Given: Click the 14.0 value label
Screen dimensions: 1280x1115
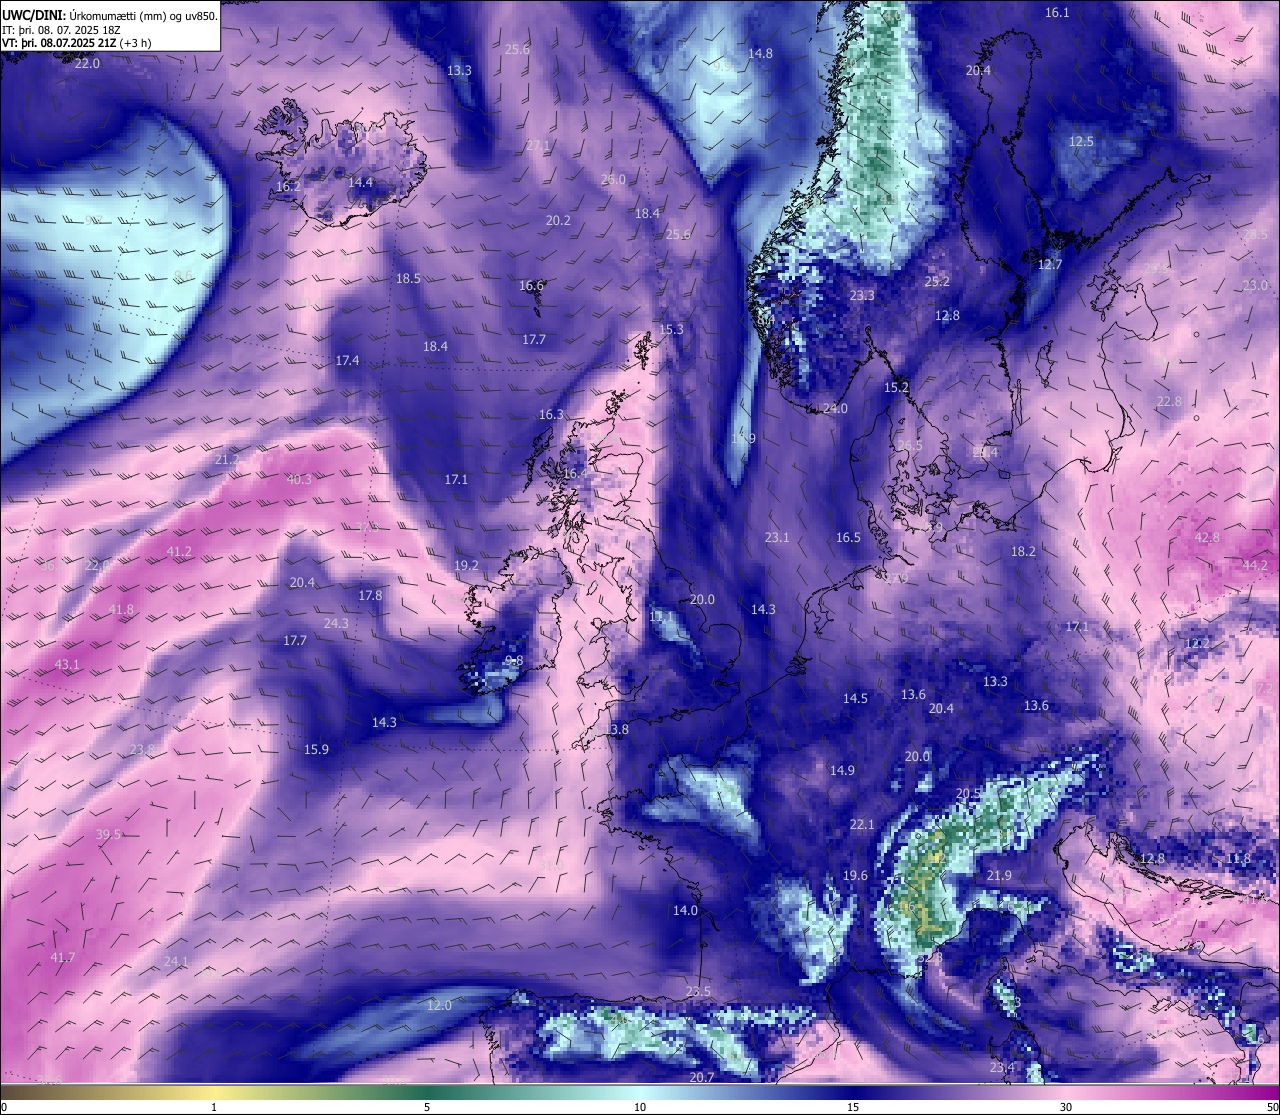Looking at the screenshot, I should pos(685,911).
